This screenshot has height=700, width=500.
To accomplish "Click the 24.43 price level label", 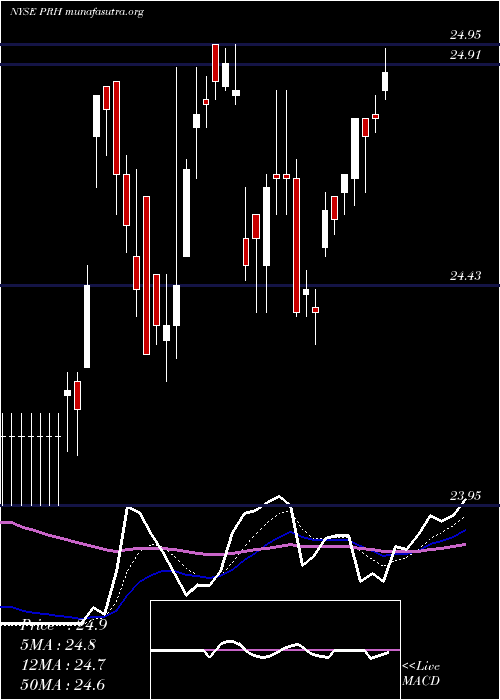I will (x=465, y=276).
